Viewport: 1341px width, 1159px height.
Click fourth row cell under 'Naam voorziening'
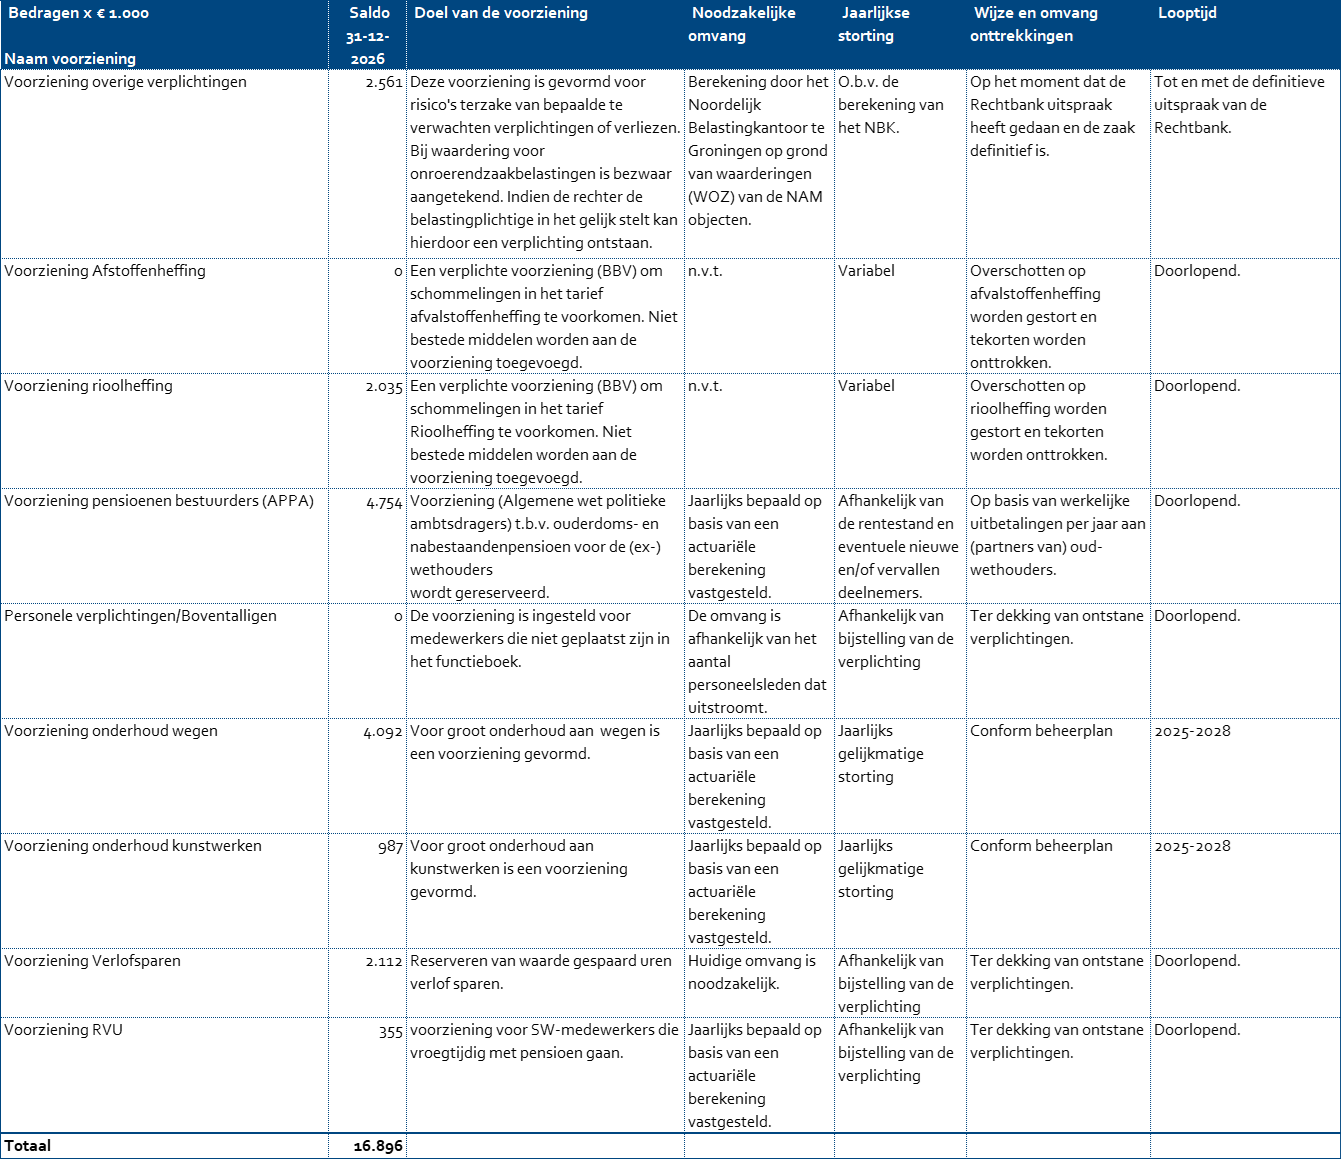tap(165, 546)
